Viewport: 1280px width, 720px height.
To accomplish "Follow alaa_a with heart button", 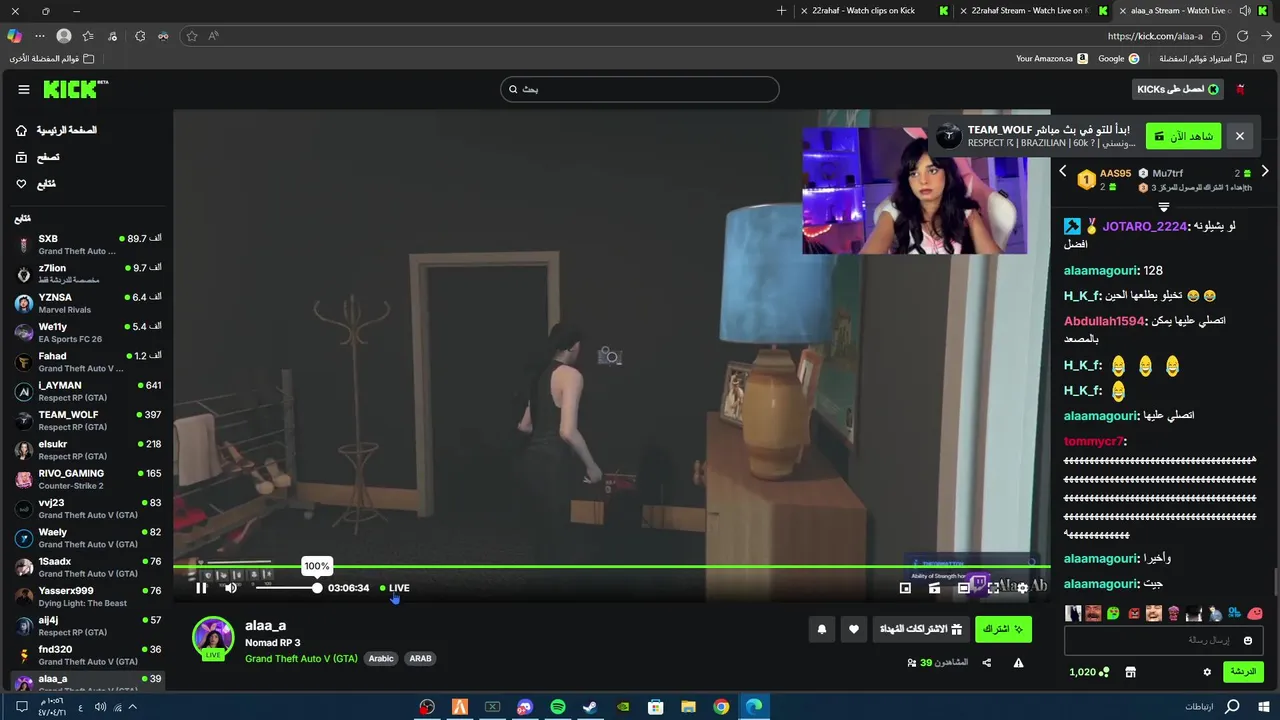I will click(x=853, y=629).
